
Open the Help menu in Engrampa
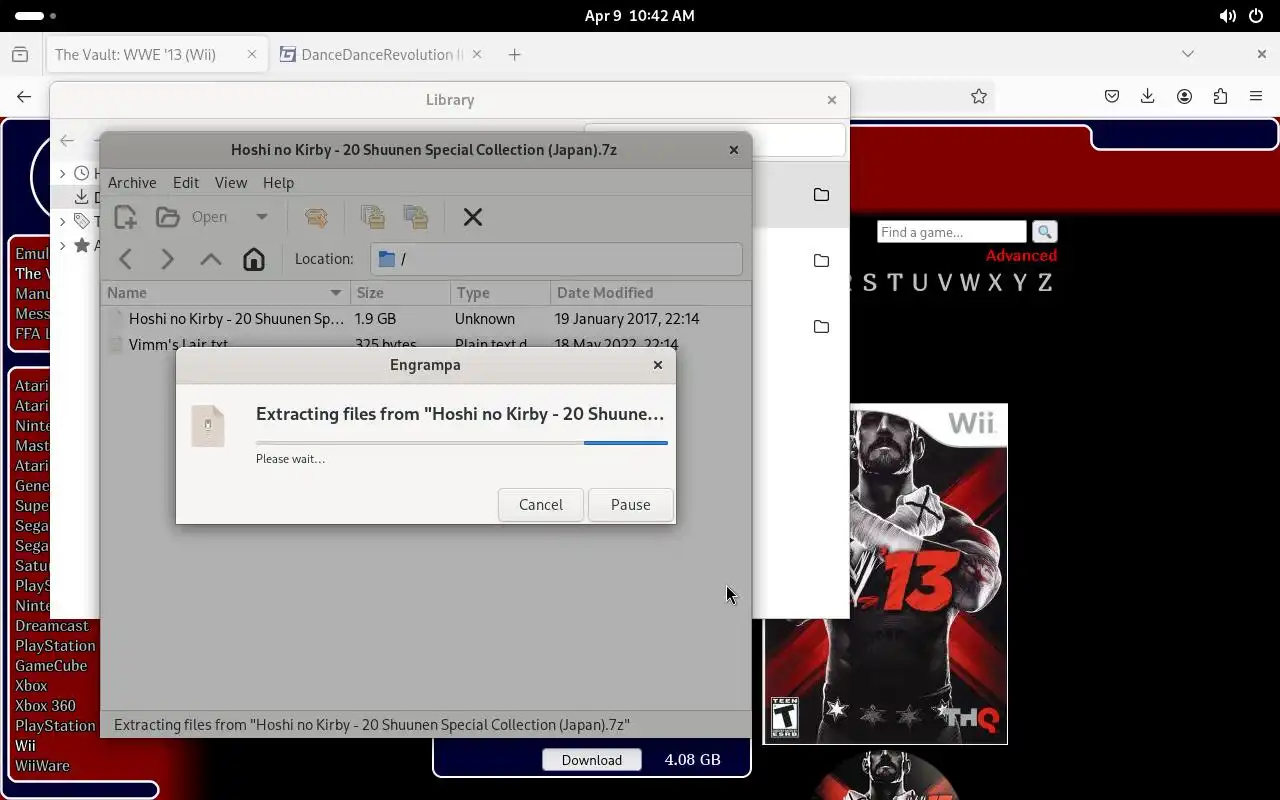278,183
